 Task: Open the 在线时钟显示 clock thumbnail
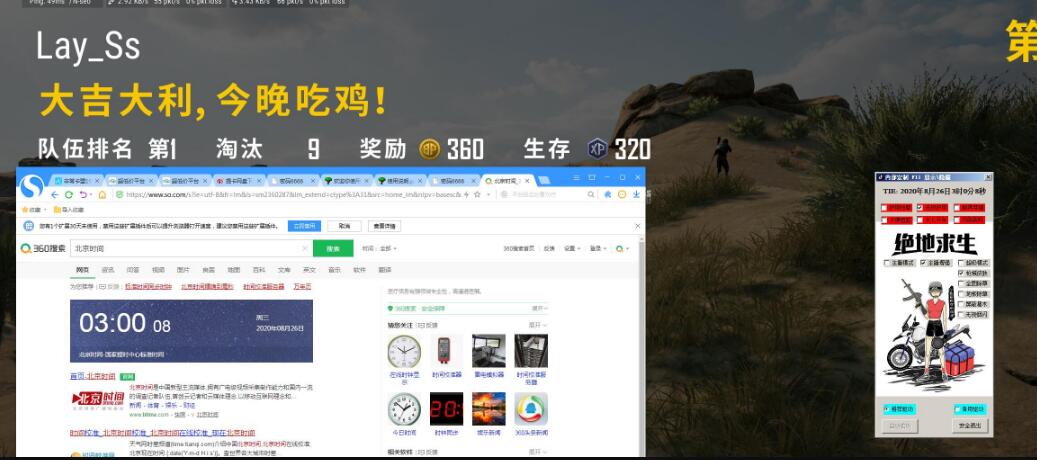(404, 352)
